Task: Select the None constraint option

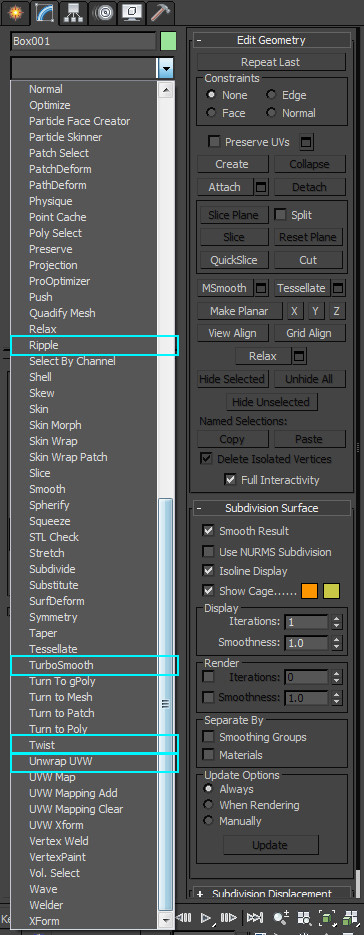Action: coord(211,95)
